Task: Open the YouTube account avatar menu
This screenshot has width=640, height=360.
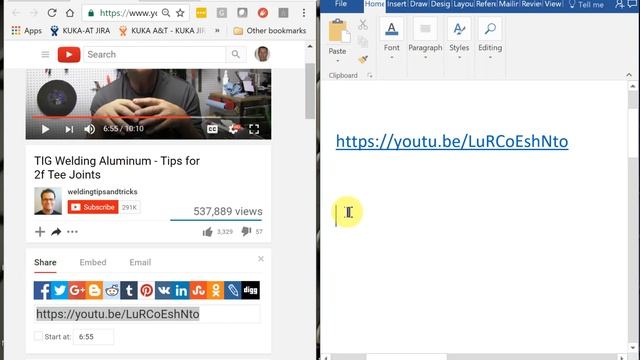Action: (262, 54)
